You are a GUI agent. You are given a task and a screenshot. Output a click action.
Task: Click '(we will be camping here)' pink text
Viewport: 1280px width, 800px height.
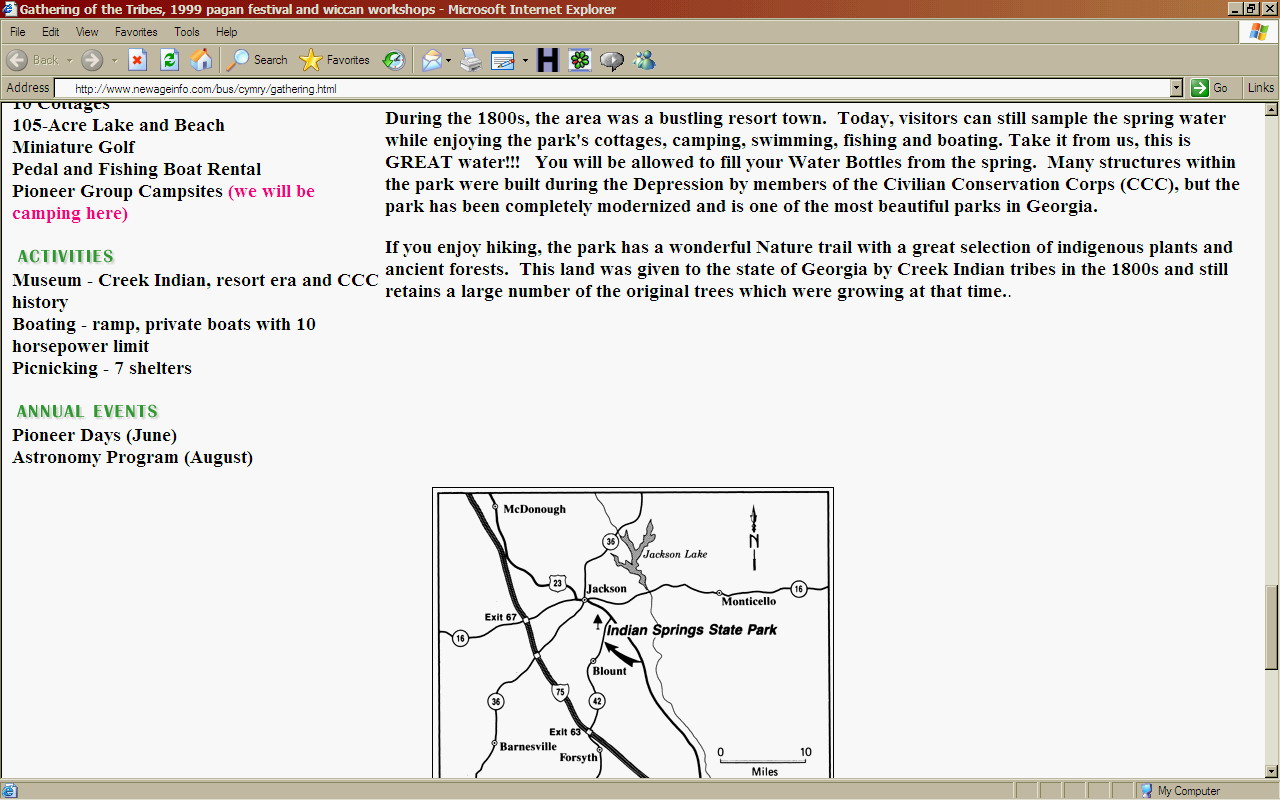click(x=163, y=202)
